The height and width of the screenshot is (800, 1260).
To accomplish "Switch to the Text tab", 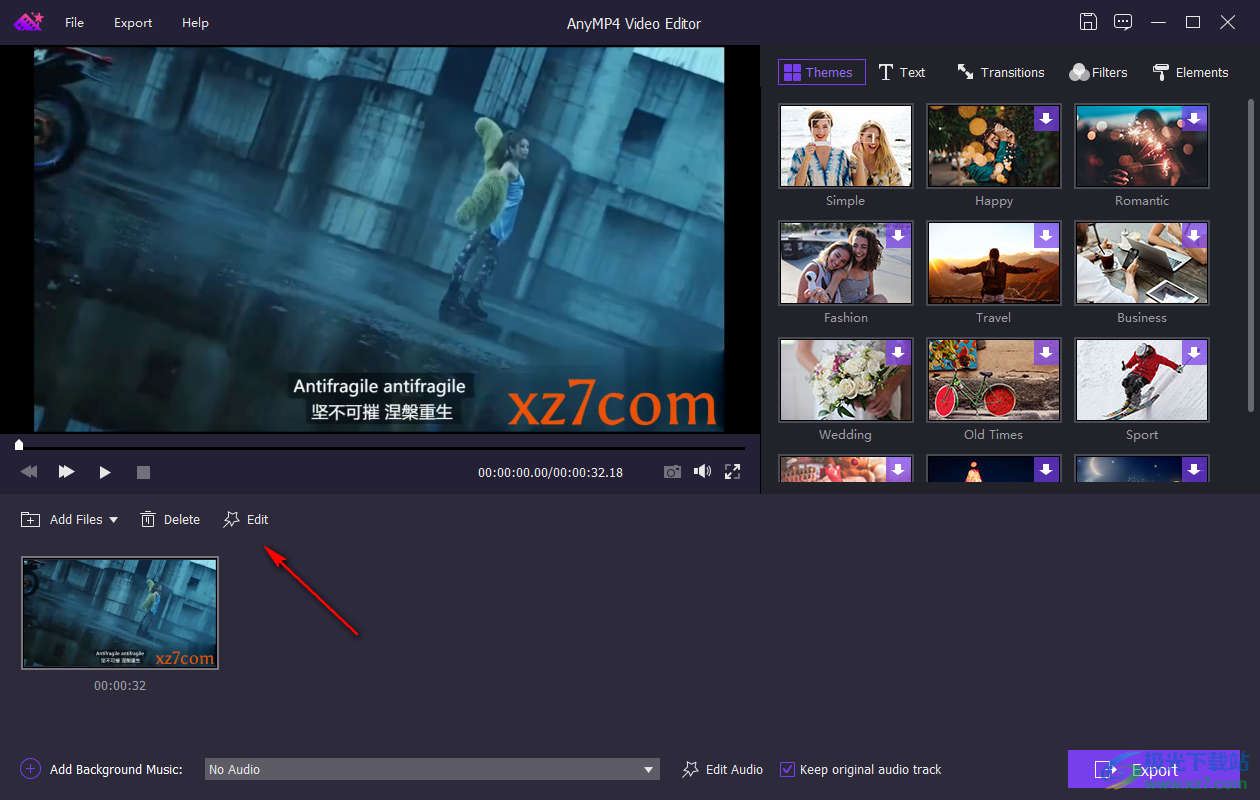I will pyautogui.click(x=902, y=72).
